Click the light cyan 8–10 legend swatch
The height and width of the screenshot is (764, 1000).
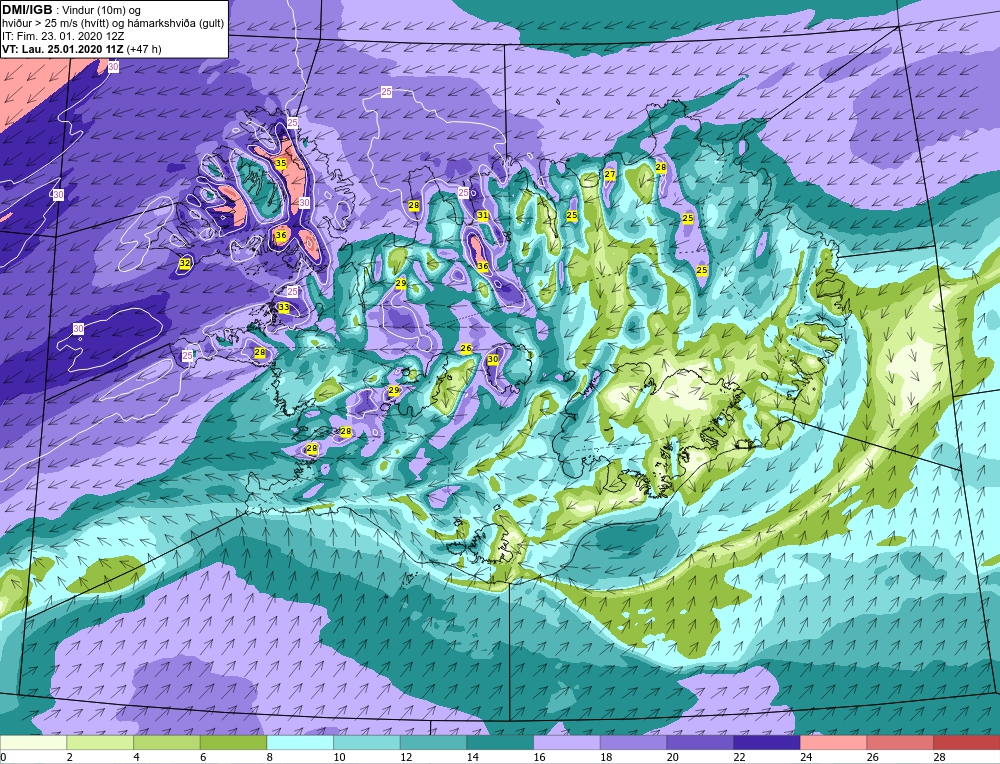tap(300, 742)
